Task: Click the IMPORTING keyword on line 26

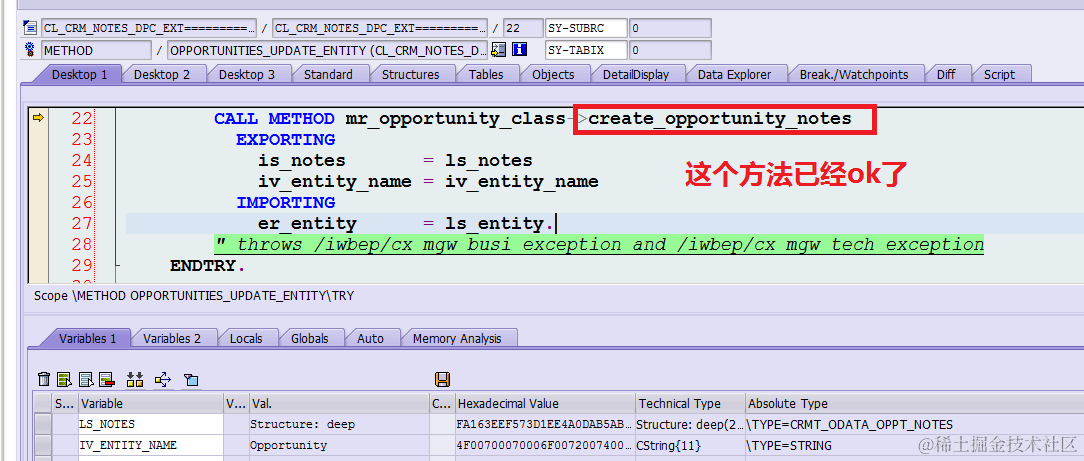Action: click(286, 203)
